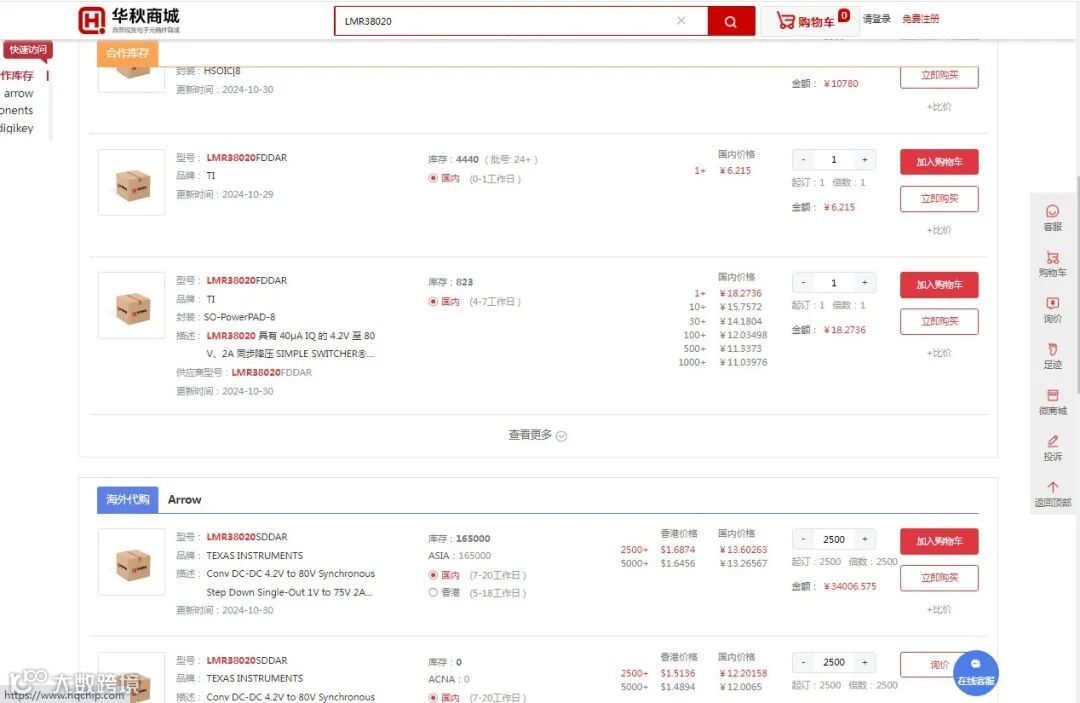The width and height of the screenshot is (1080, 703).
Task: Select domestic radio for Arrow 165000 item
Action: (x=433, y=575)
